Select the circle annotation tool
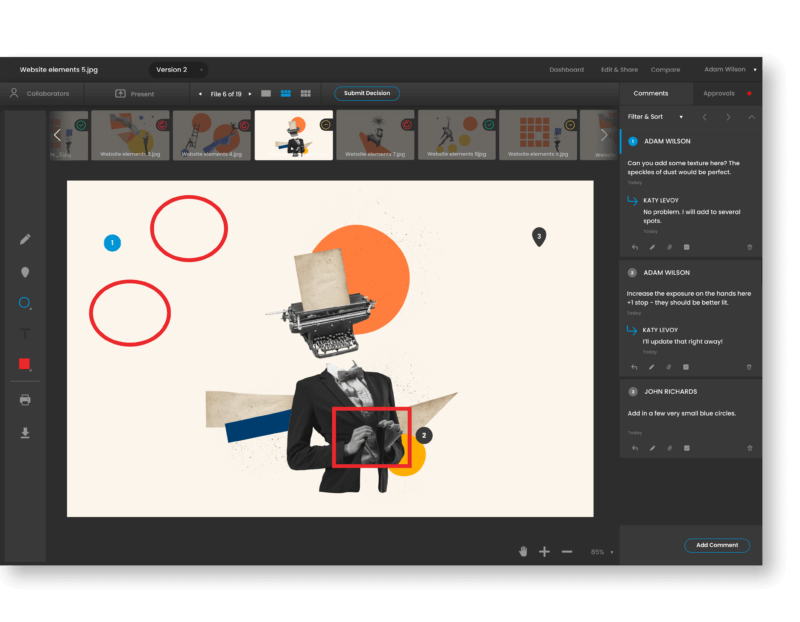The image size is (800, 622). [x=25, y=303]
